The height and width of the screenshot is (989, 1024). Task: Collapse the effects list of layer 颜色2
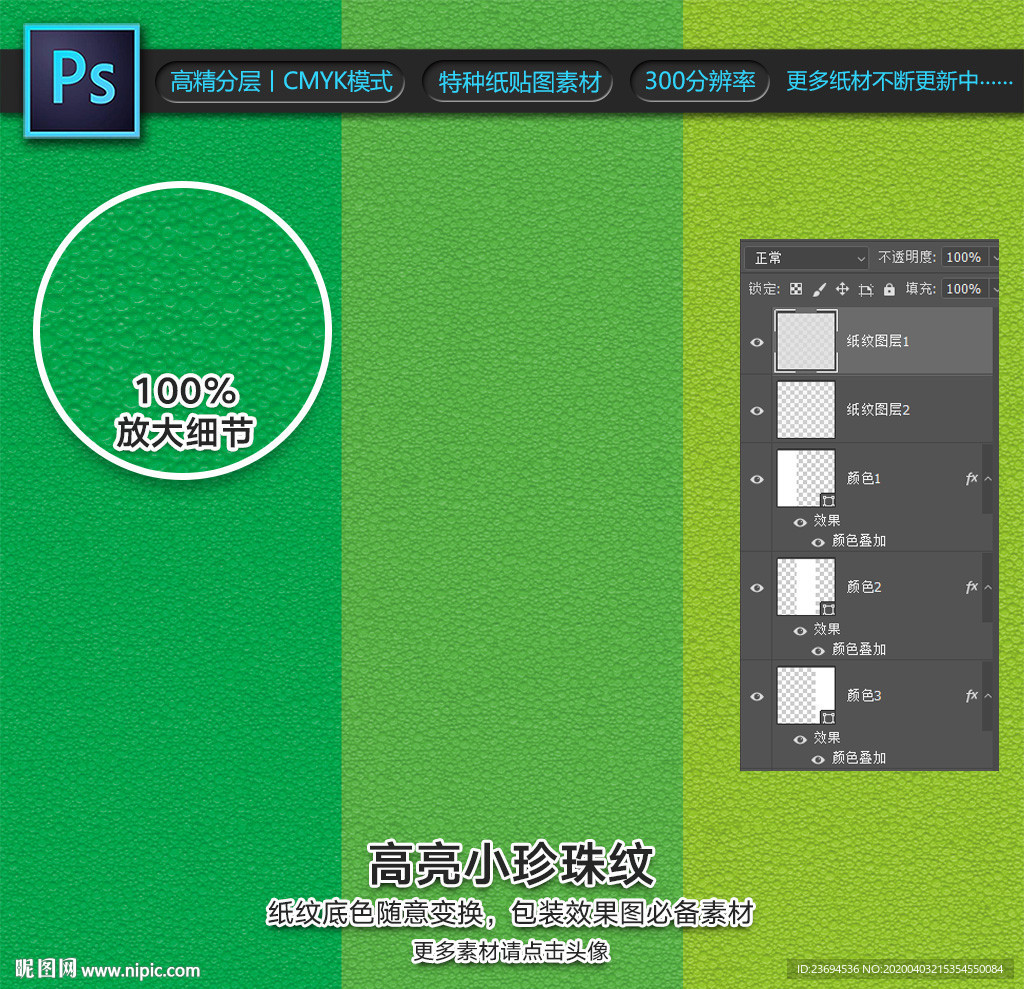click(x=988, y=587)
